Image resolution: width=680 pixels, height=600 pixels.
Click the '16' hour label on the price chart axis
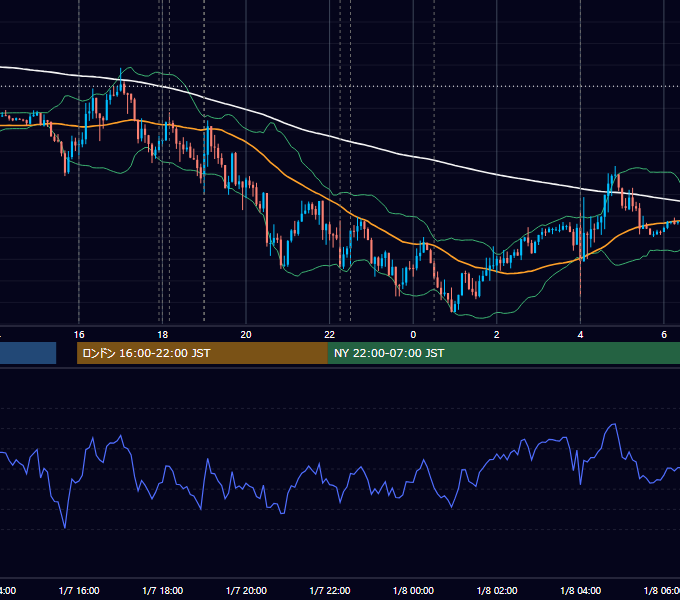tap(79, 334)
